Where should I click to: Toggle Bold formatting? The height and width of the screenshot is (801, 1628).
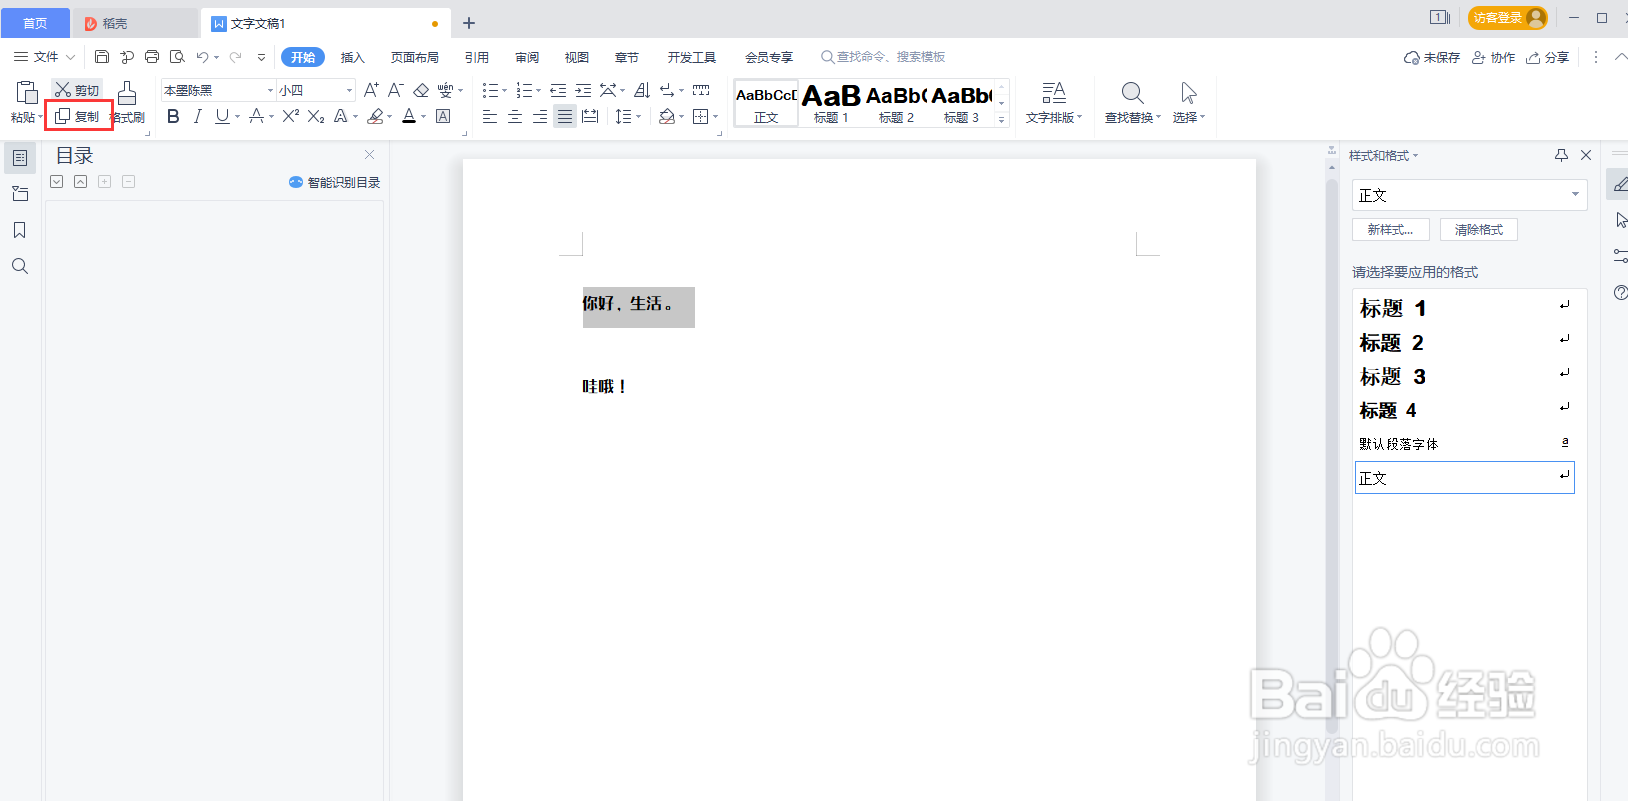[173, 116]
